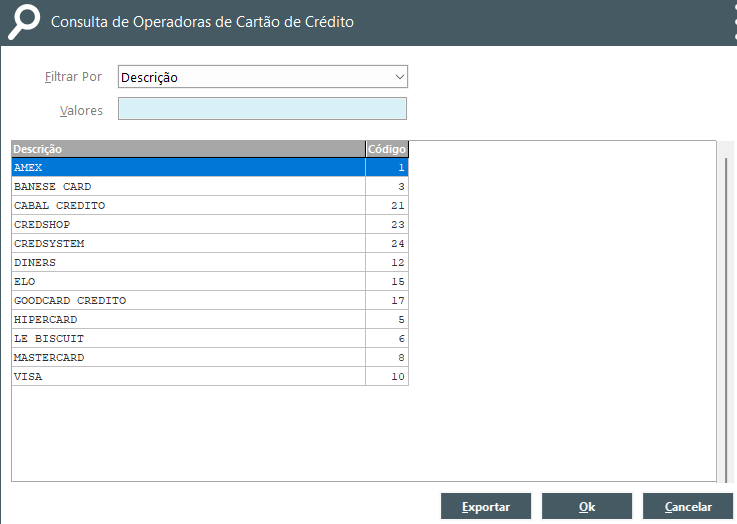The width and height of the screenshot is (737, 524).
Task: Choose the ELO row
Action: point(210,282)
